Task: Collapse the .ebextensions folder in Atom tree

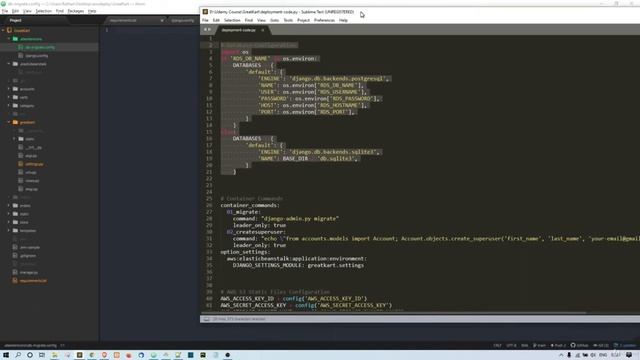Action: tap(9, 39)
